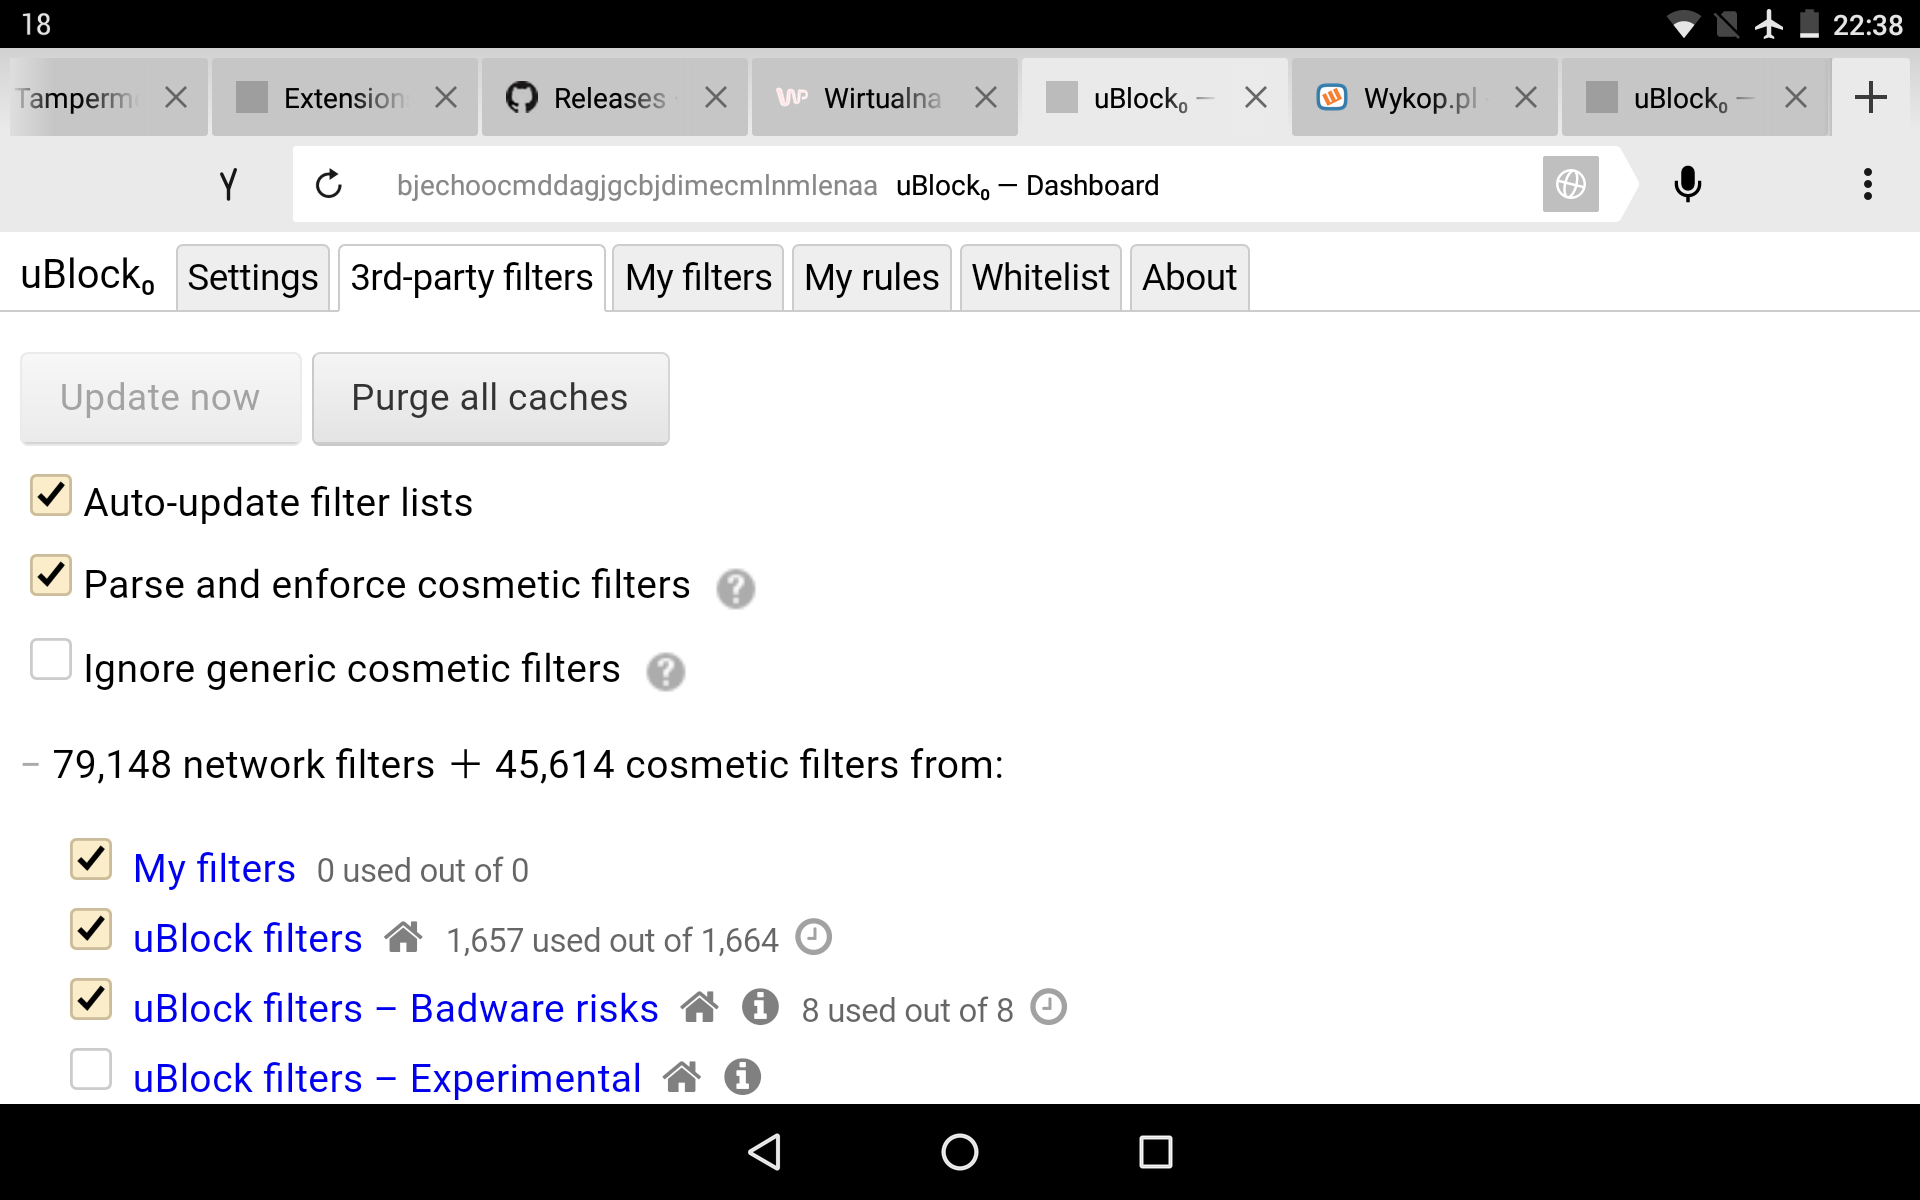
Task: Tap the microphone voice search icon
Action: pyautogui.click(x=1688, y=184)
